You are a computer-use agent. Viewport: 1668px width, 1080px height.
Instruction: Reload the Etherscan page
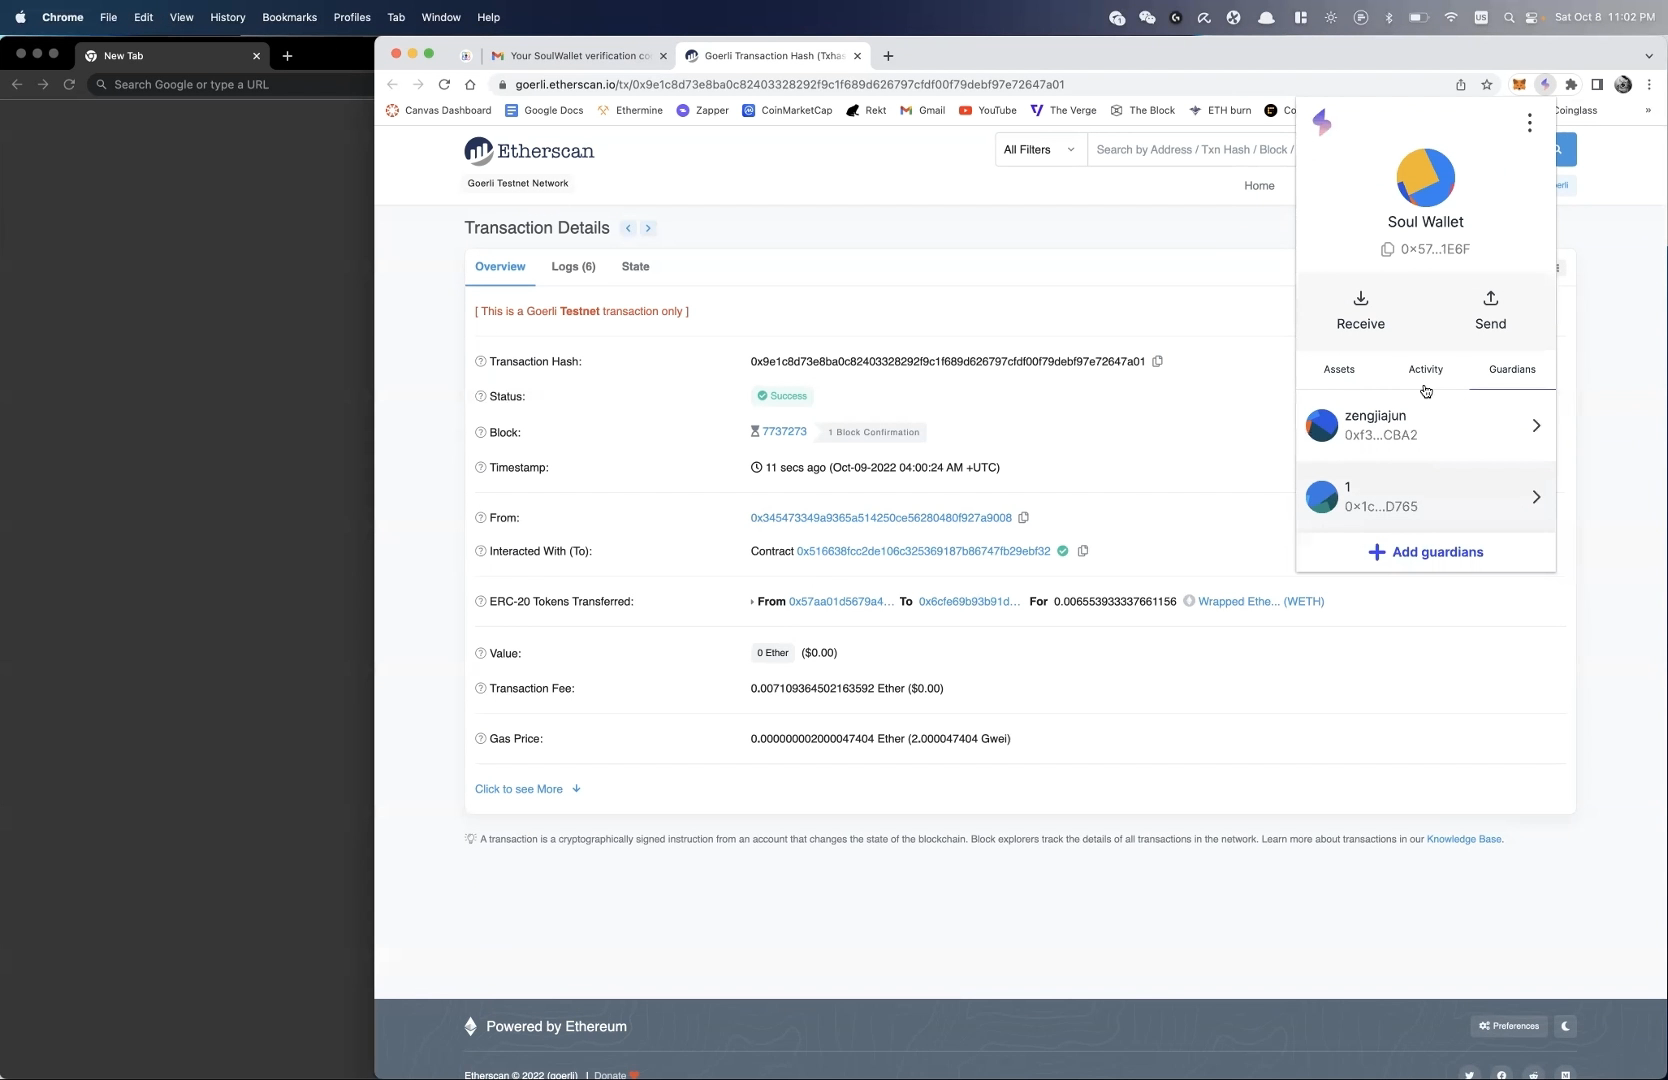click(x=444, y=84)
